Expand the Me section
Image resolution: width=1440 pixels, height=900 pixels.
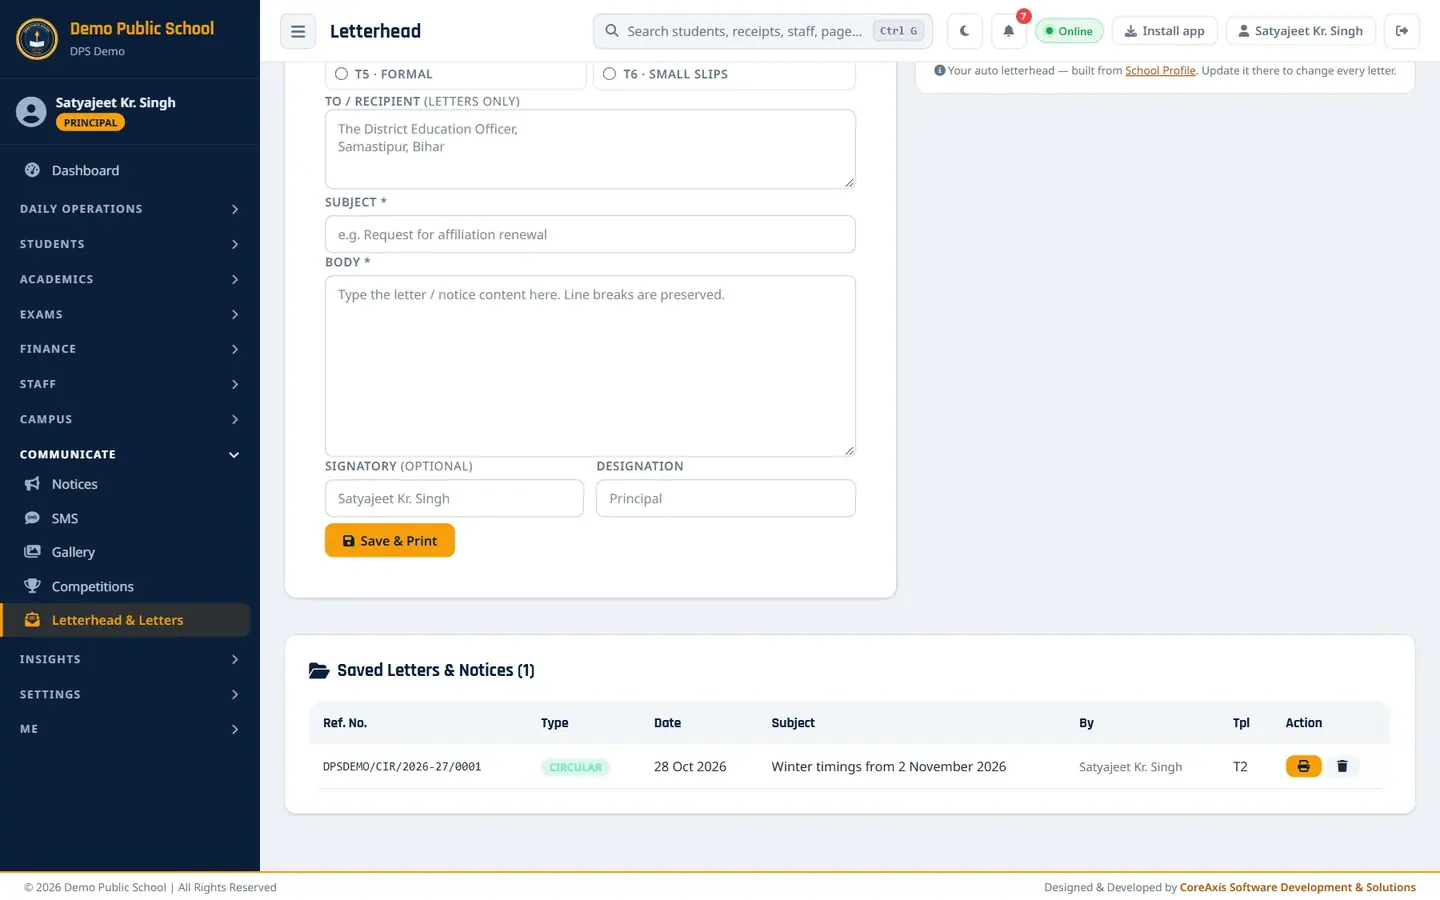coord(130,729)
